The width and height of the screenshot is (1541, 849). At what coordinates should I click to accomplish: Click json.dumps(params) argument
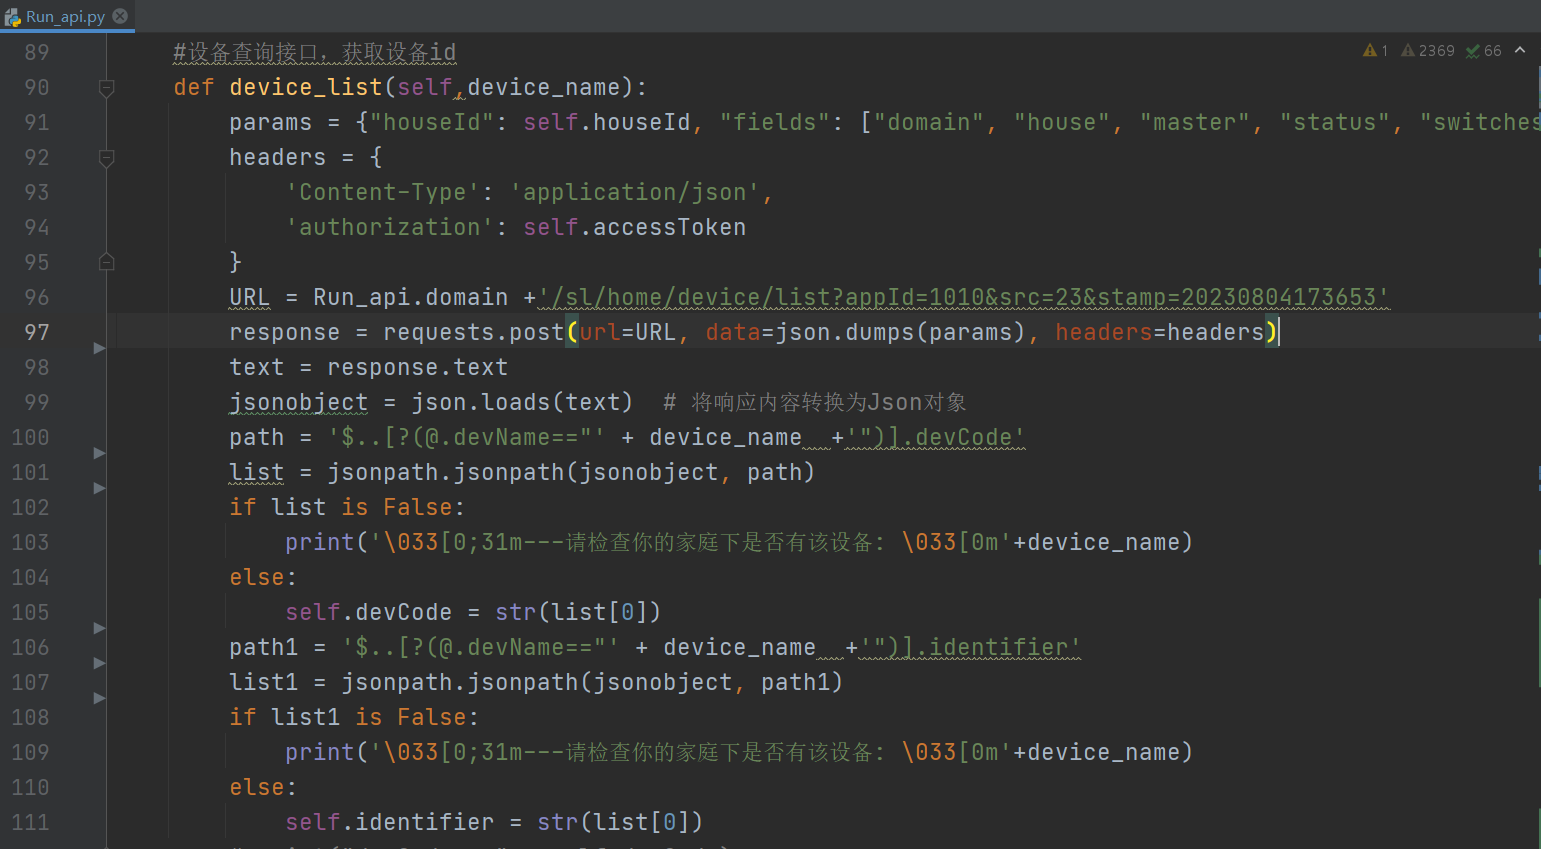point(901,332)
